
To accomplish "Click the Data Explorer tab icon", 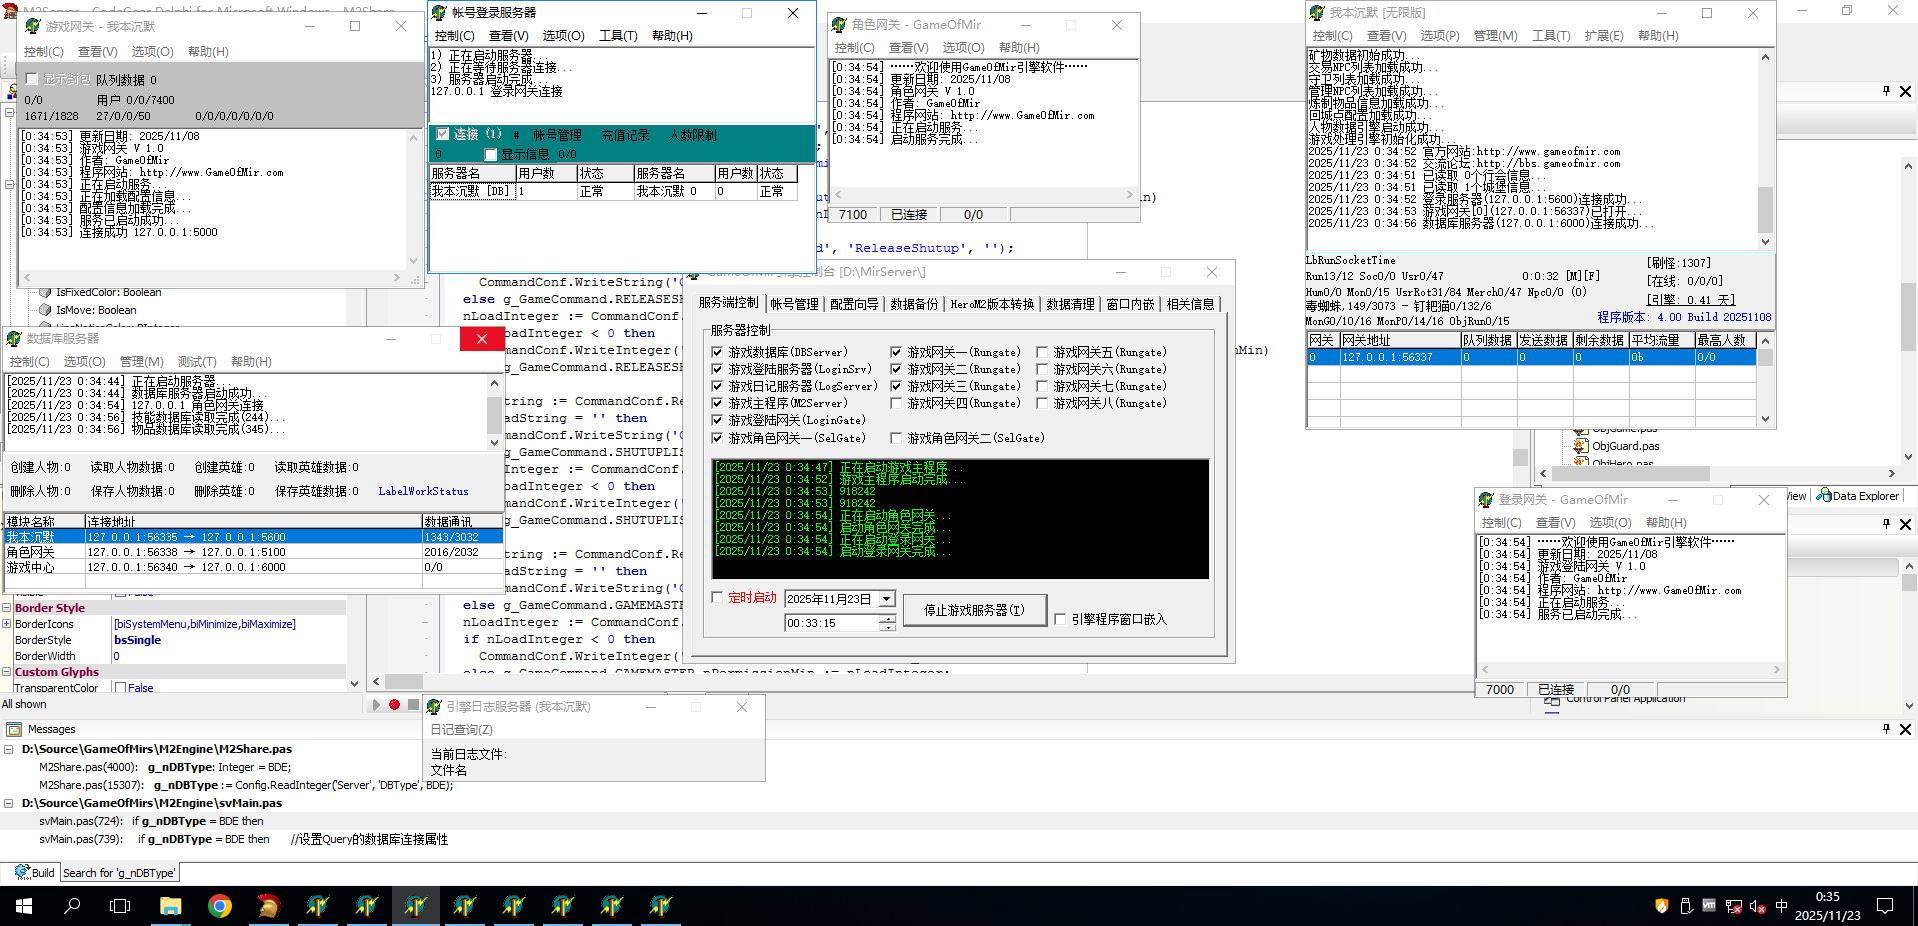I will click(1824, 495).
